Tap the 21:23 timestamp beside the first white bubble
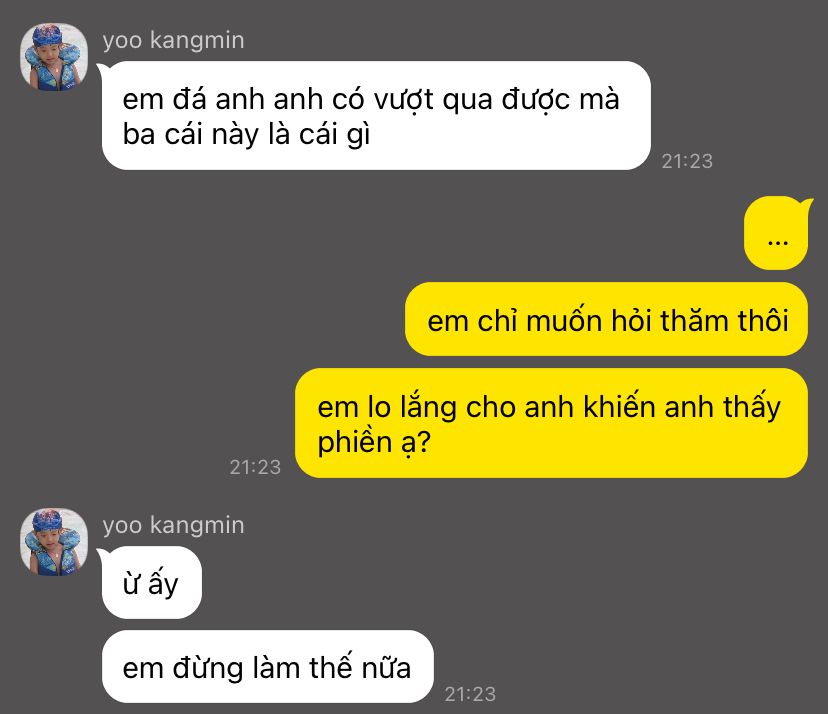The height and width of the screenshot is (714, 828). (x=687, y=161)
